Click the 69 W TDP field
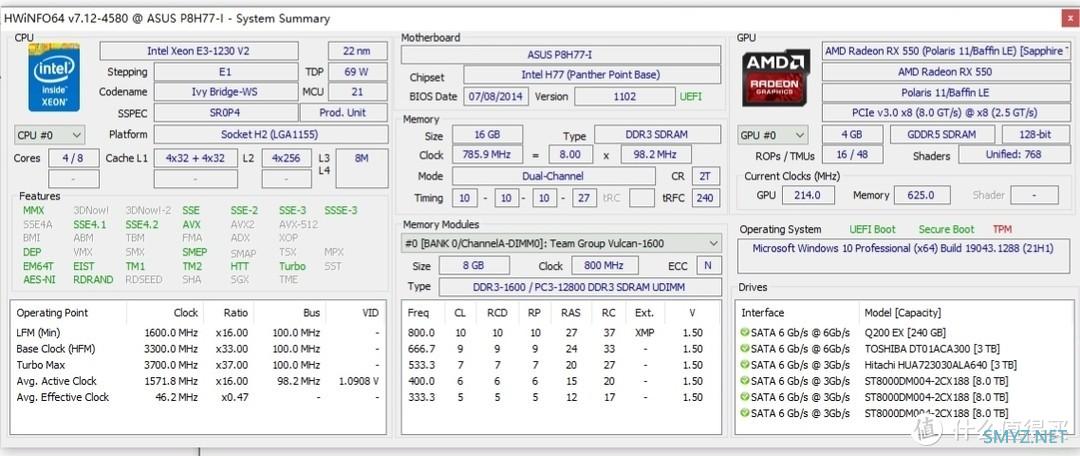 357,72
